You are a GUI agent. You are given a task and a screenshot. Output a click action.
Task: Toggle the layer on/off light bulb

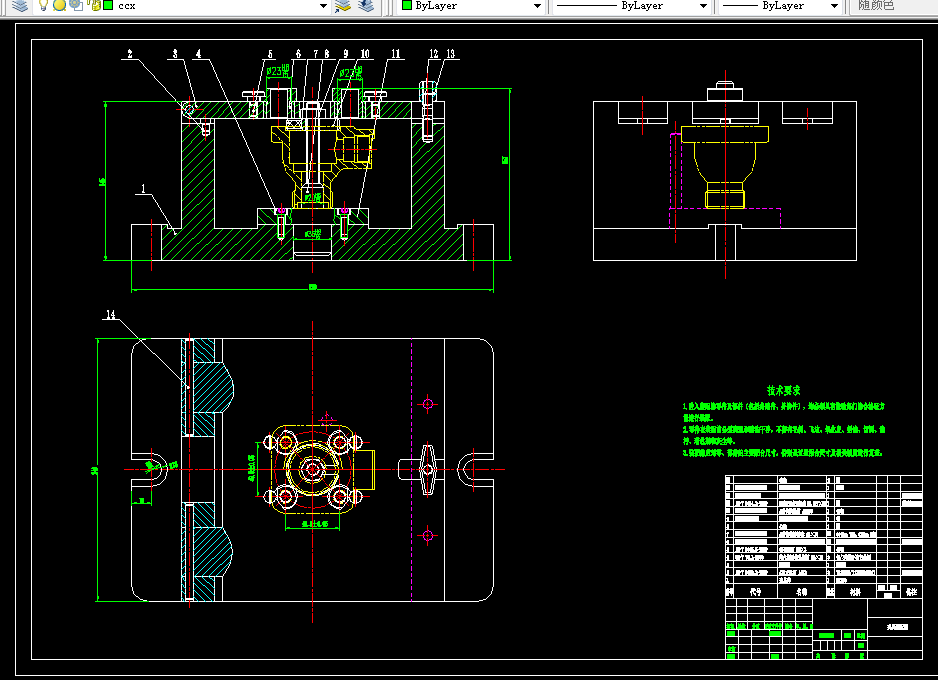pyautogui.click(x=43, y=5)
